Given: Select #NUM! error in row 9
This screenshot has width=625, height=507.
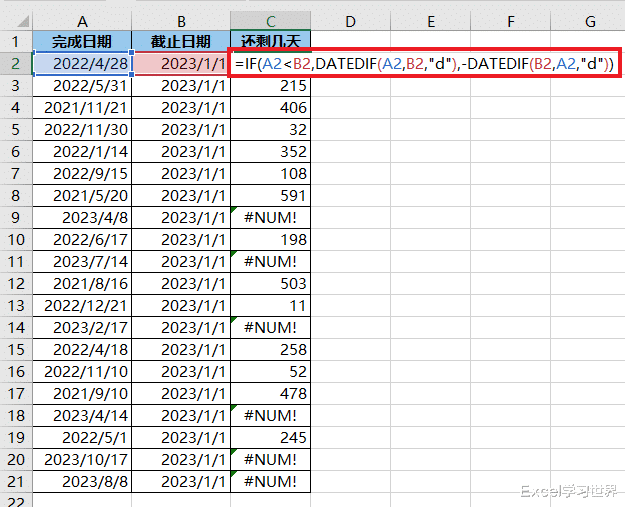Looking at the screenshot, I should click(x=271, y=218).
